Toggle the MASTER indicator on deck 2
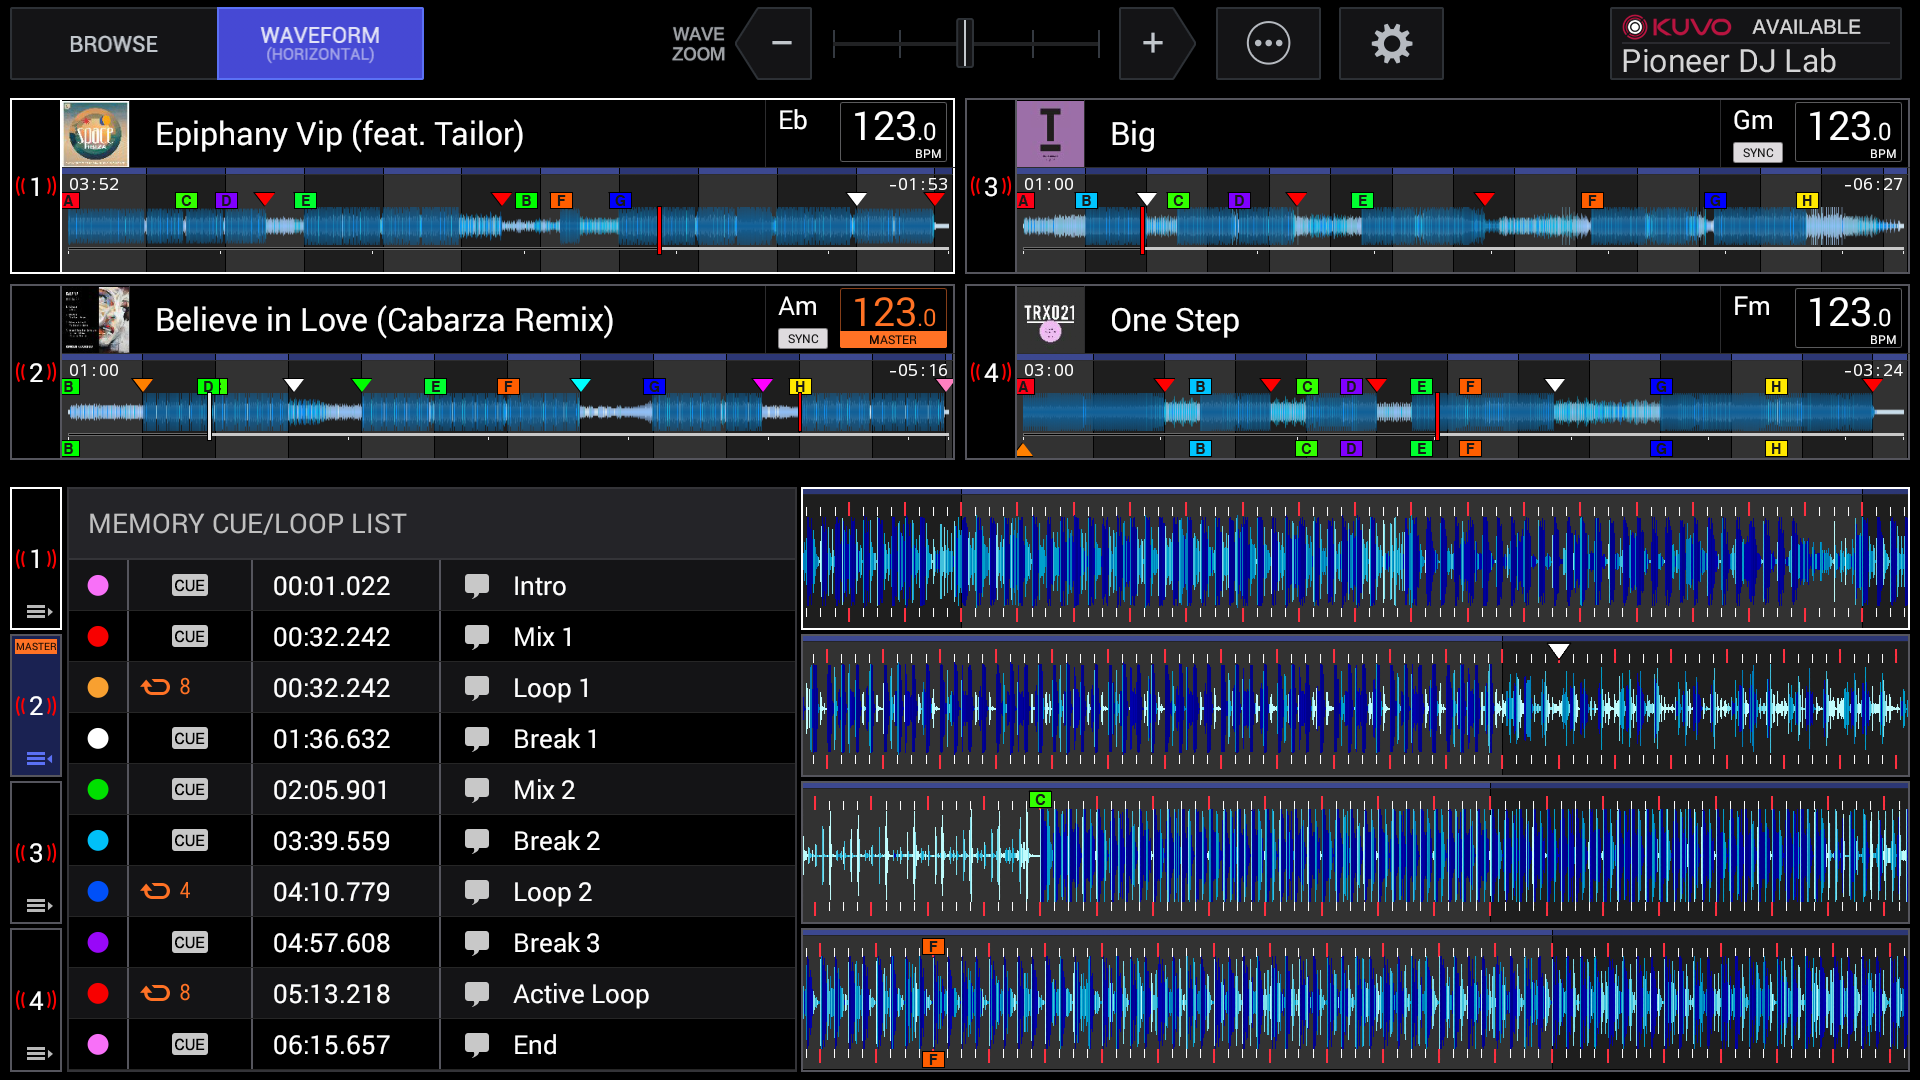Image resolution: width=1920 pixels, height=1080 pixels. pyautogui.click(x=892, y=340)
